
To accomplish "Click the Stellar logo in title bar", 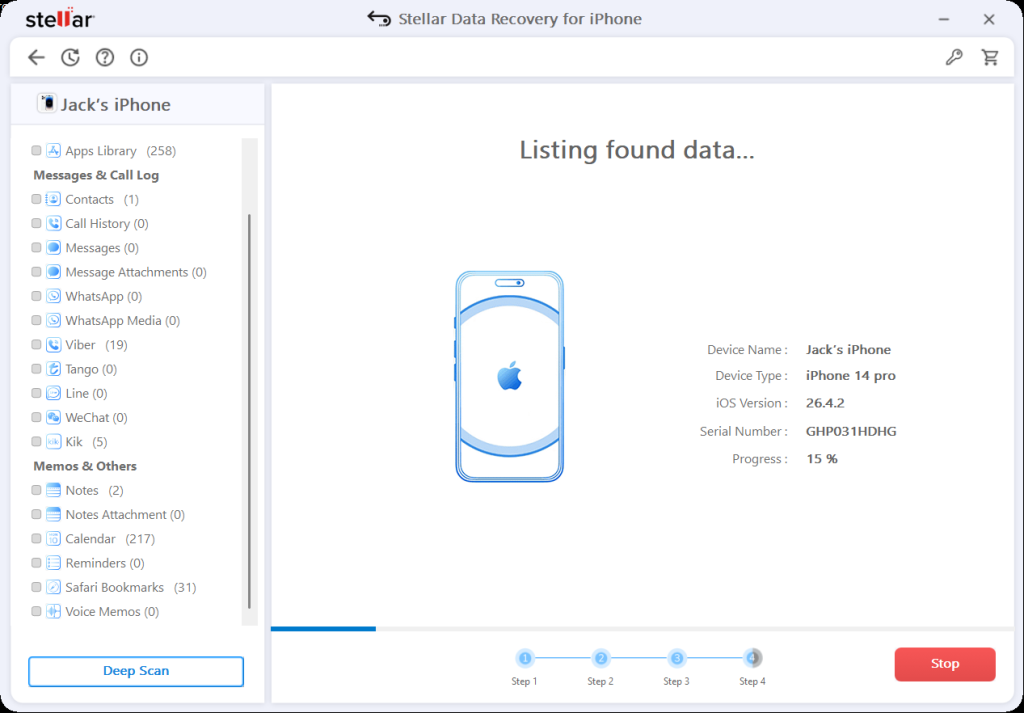I will [60, 19].
